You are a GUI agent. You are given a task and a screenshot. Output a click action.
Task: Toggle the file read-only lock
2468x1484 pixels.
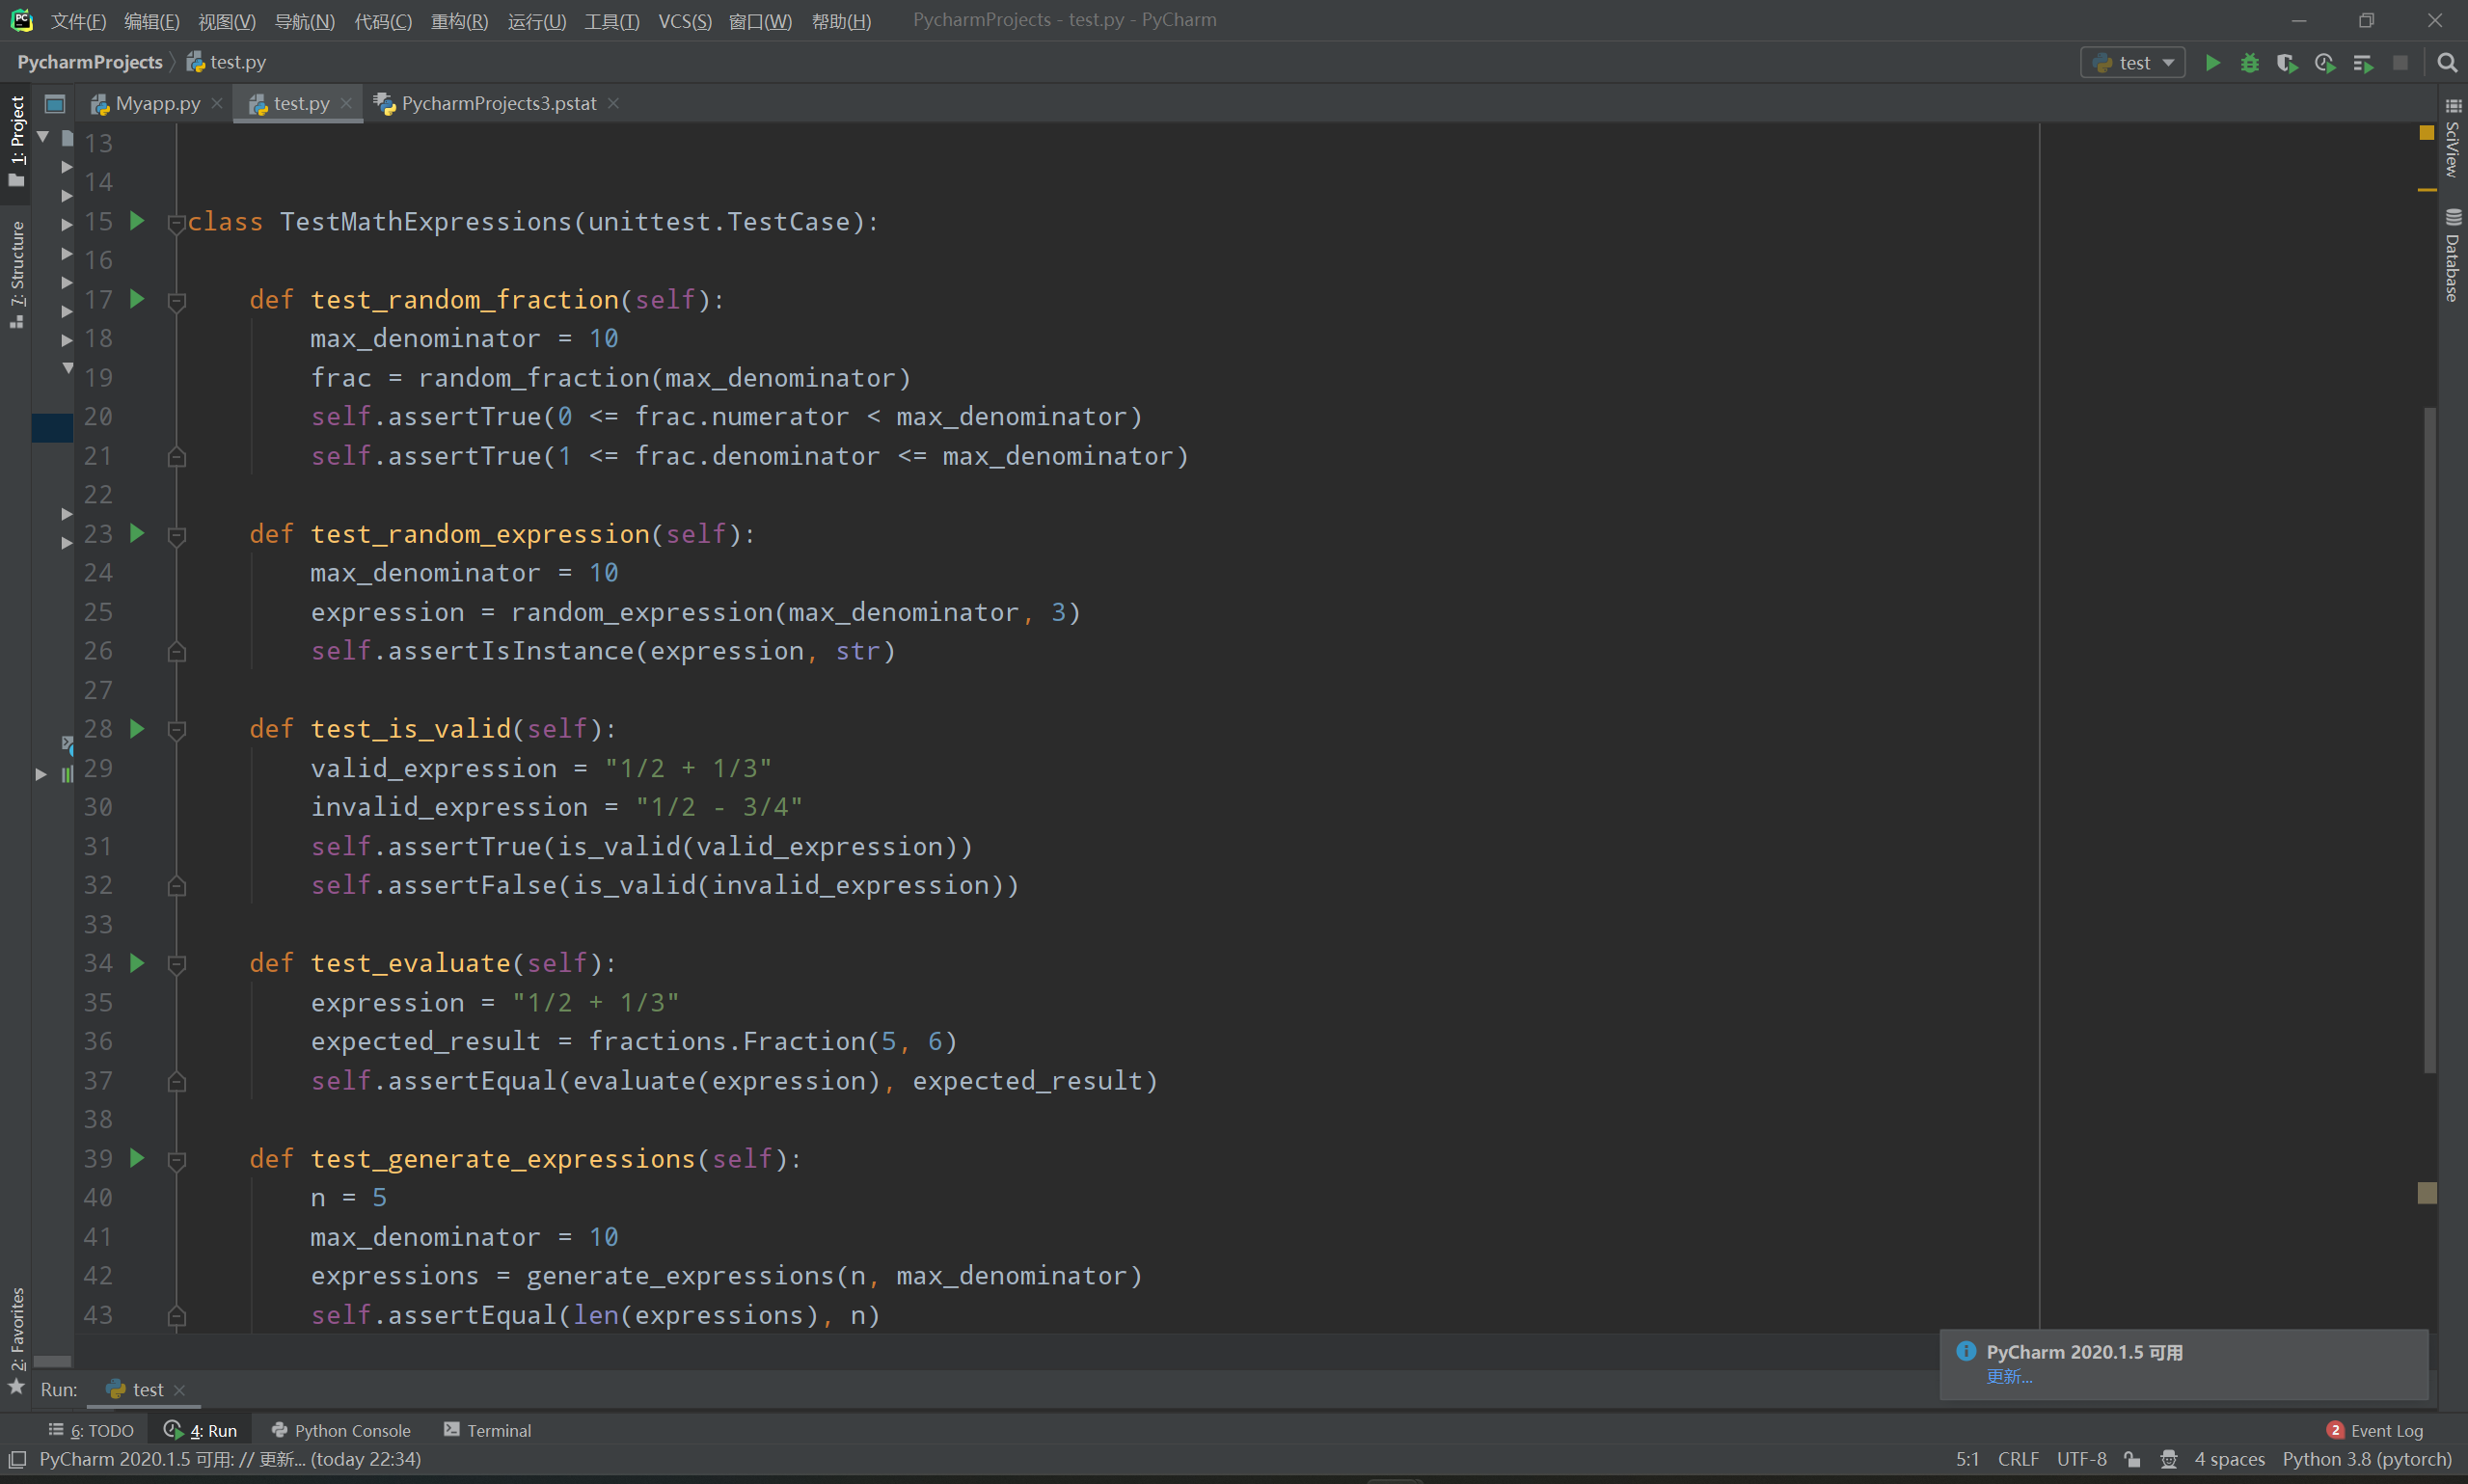point(2133,1459)
